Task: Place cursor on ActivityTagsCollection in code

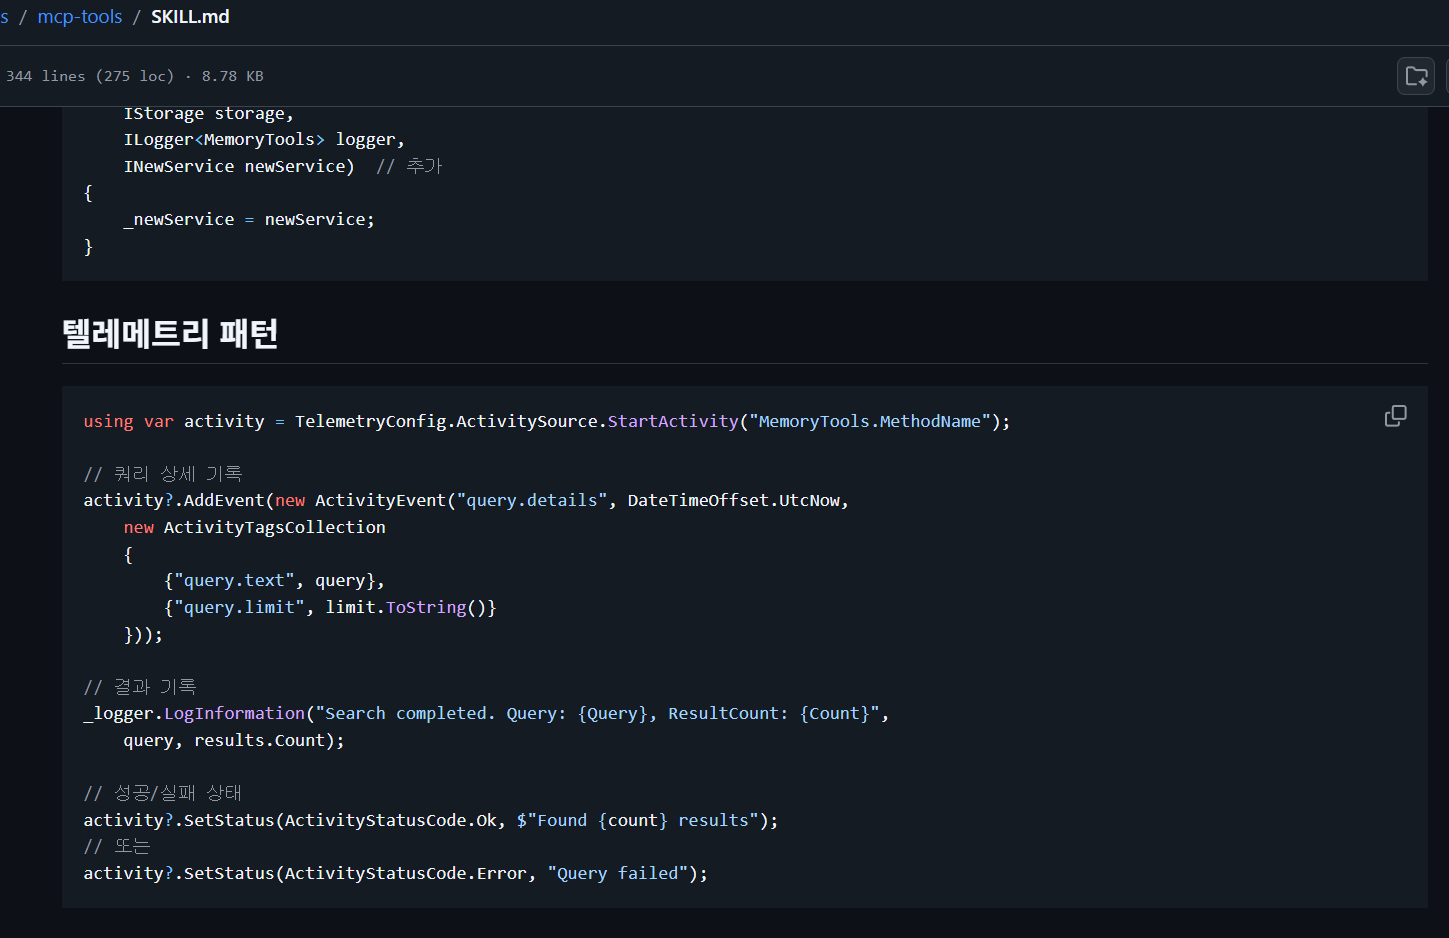Action: (x=274, y=527)
